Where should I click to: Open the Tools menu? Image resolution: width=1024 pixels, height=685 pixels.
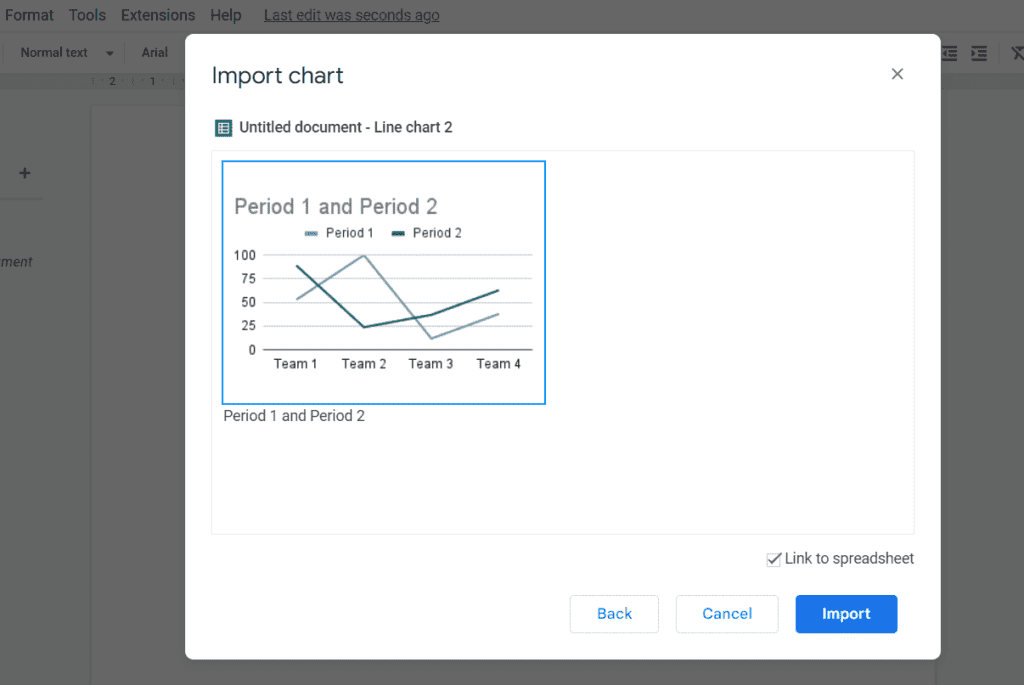pos(88,15)
